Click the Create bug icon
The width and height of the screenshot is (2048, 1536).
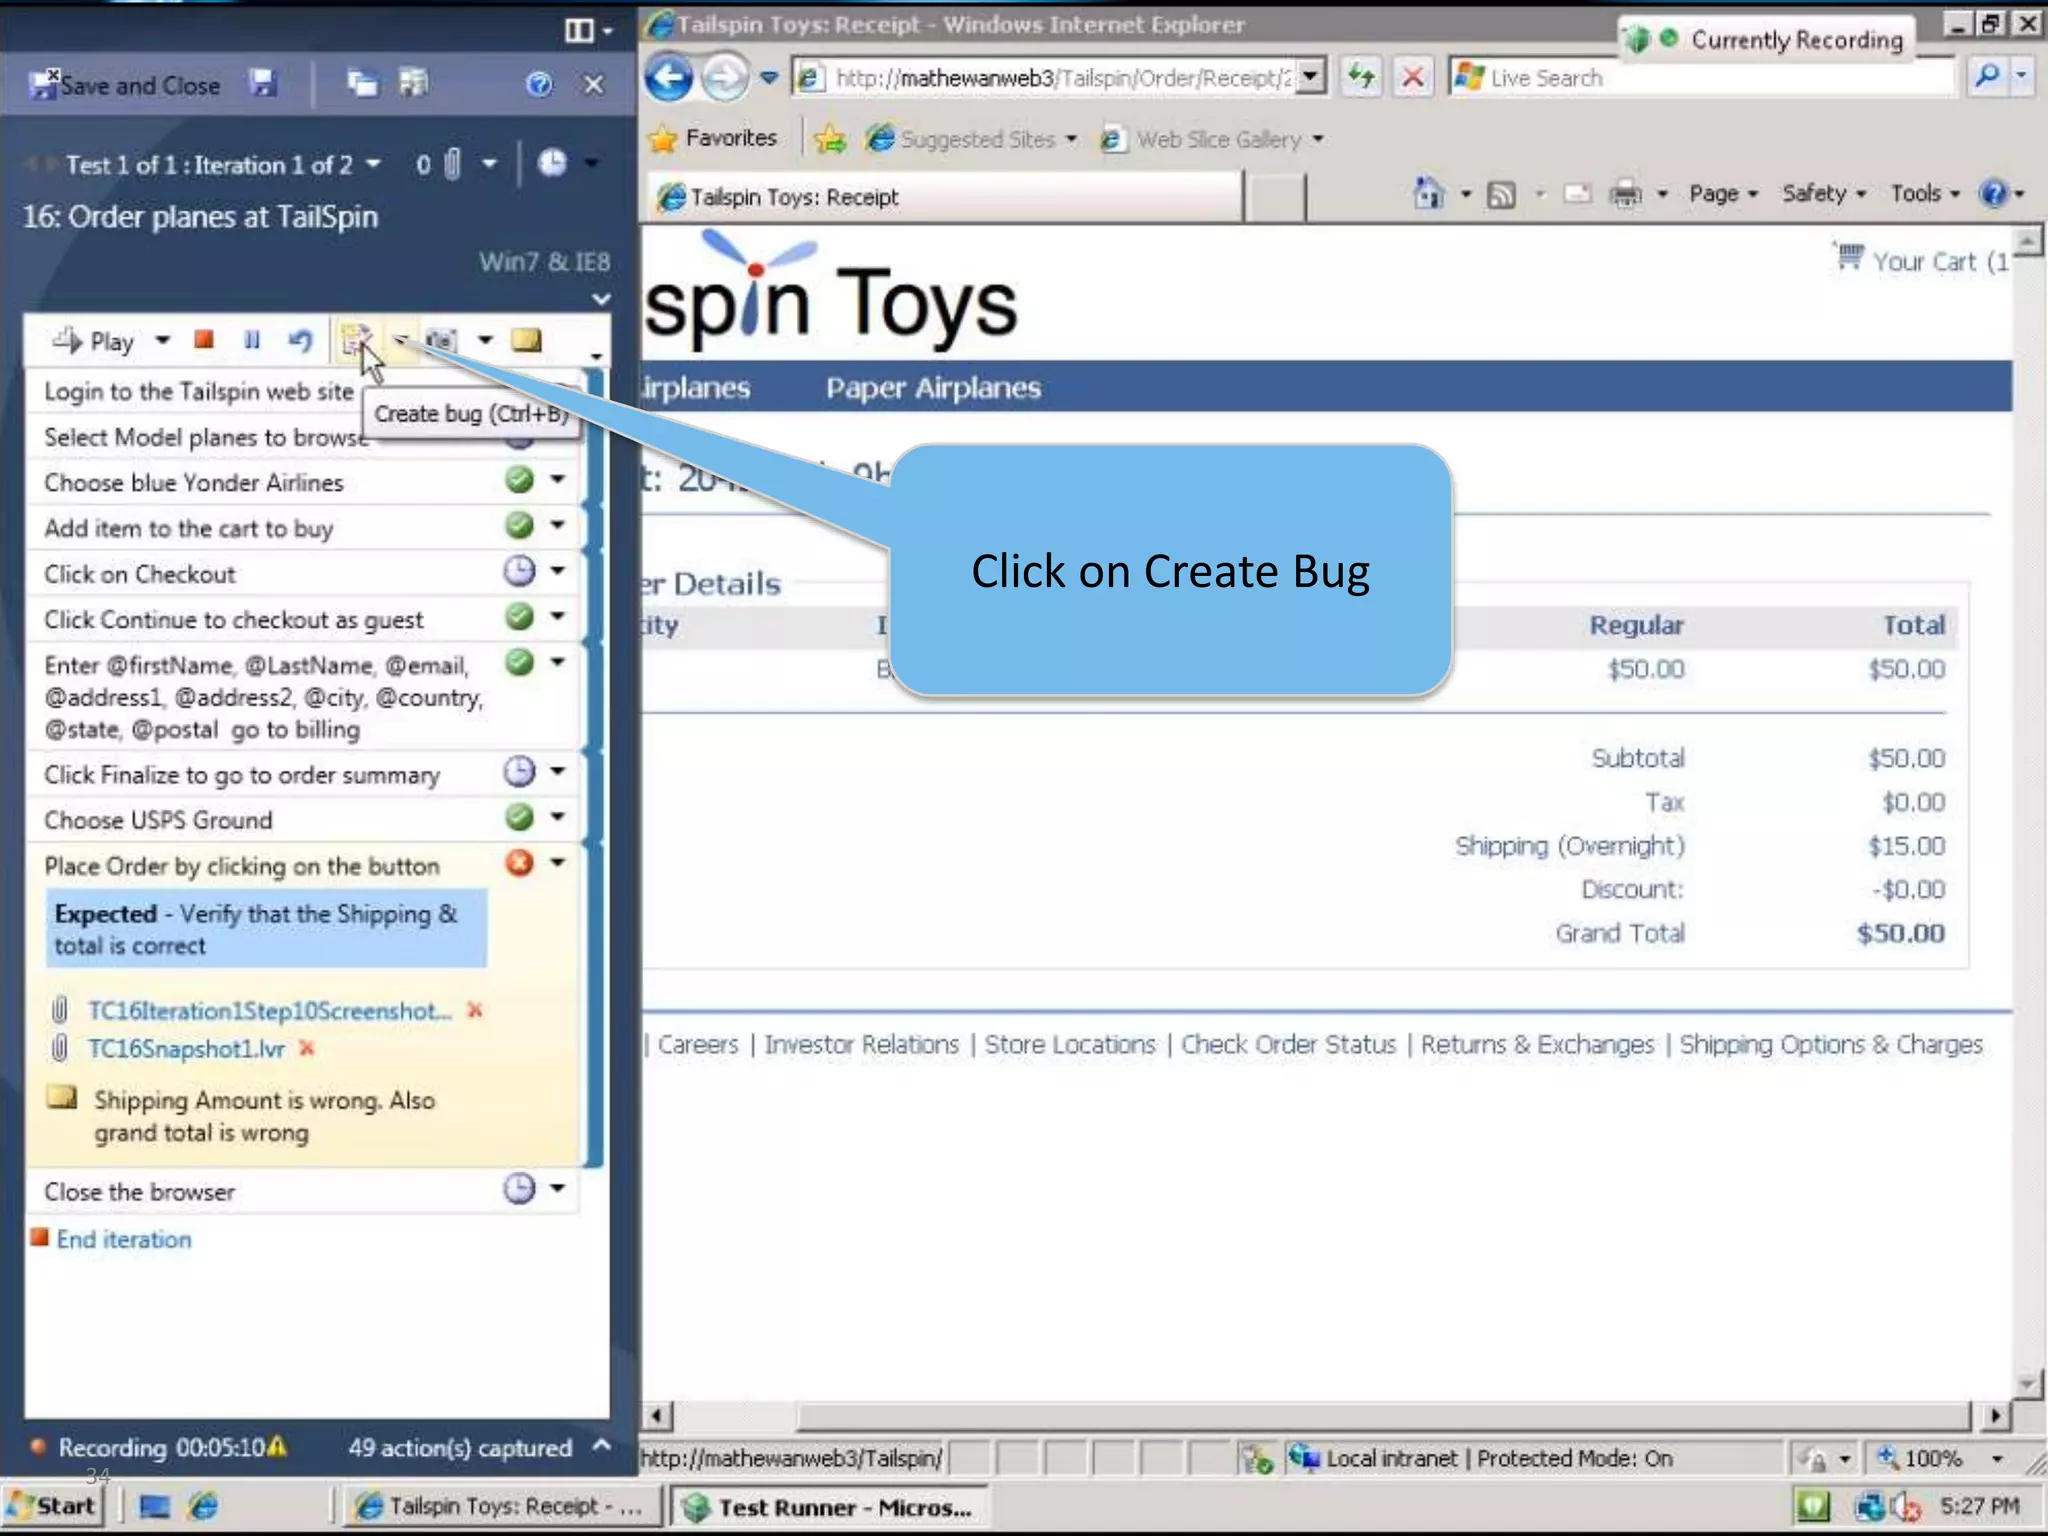[x=354, y=341]
